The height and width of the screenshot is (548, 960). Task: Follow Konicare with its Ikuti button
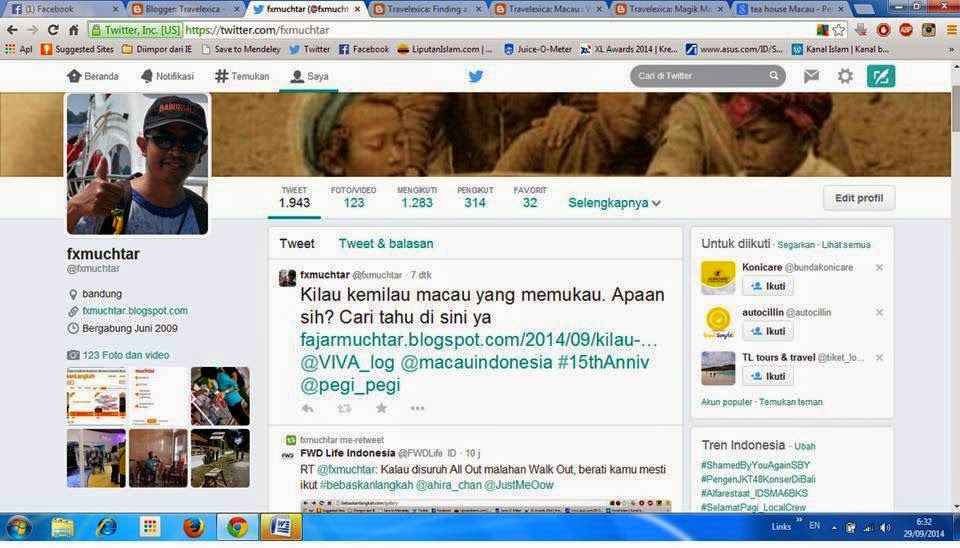(x=768, y=286)
